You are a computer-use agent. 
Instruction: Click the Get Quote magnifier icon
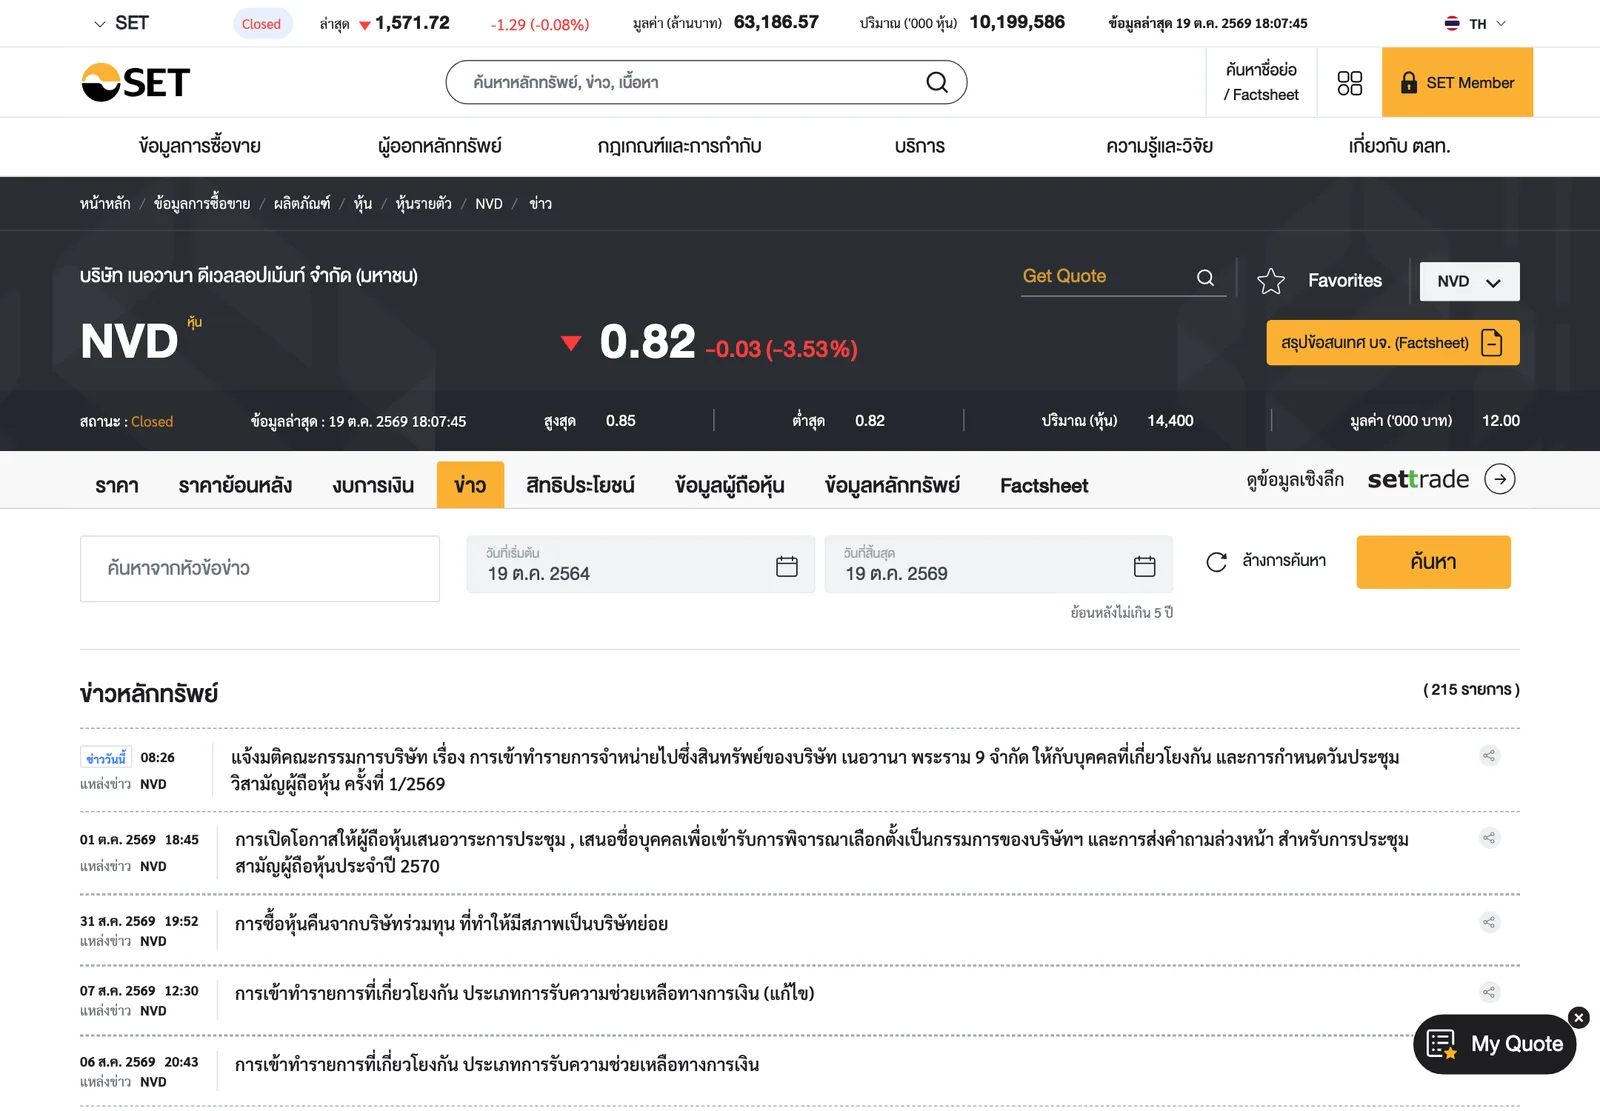point(1206,278)
